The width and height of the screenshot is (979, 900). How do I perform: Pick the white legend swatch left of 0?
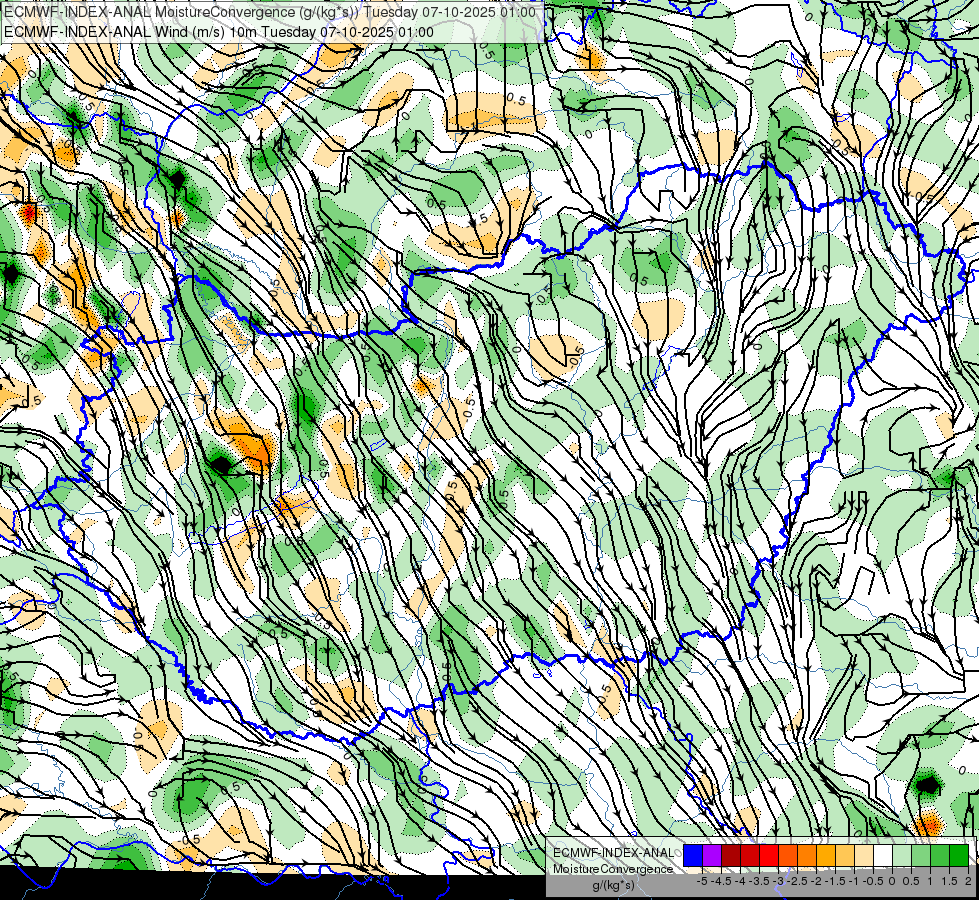point(883,855)
